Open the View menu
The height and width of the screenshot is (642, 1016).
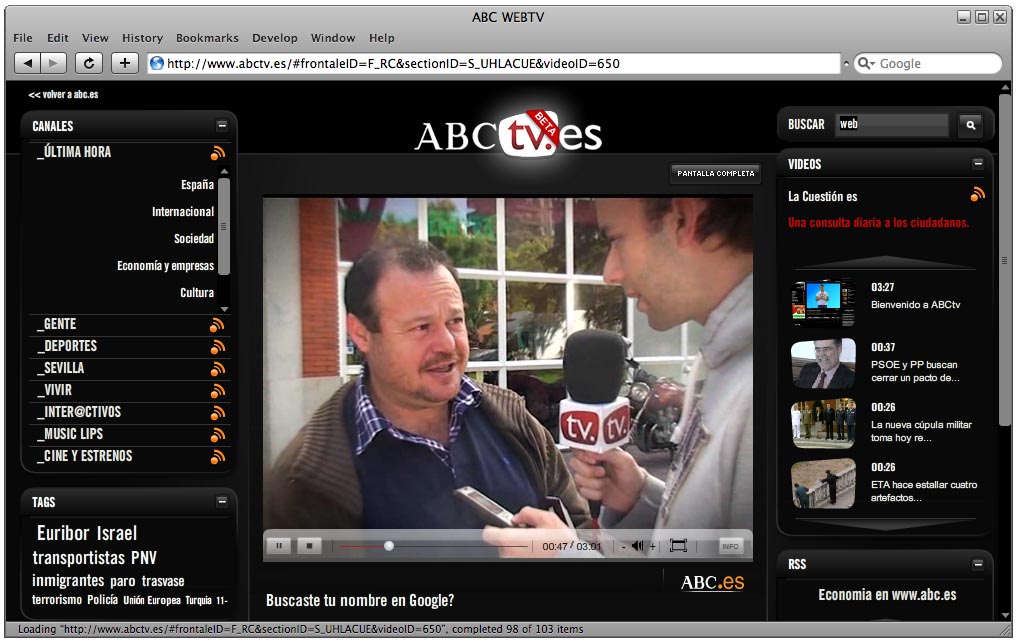pyautogui.click(x=95, y=38)
